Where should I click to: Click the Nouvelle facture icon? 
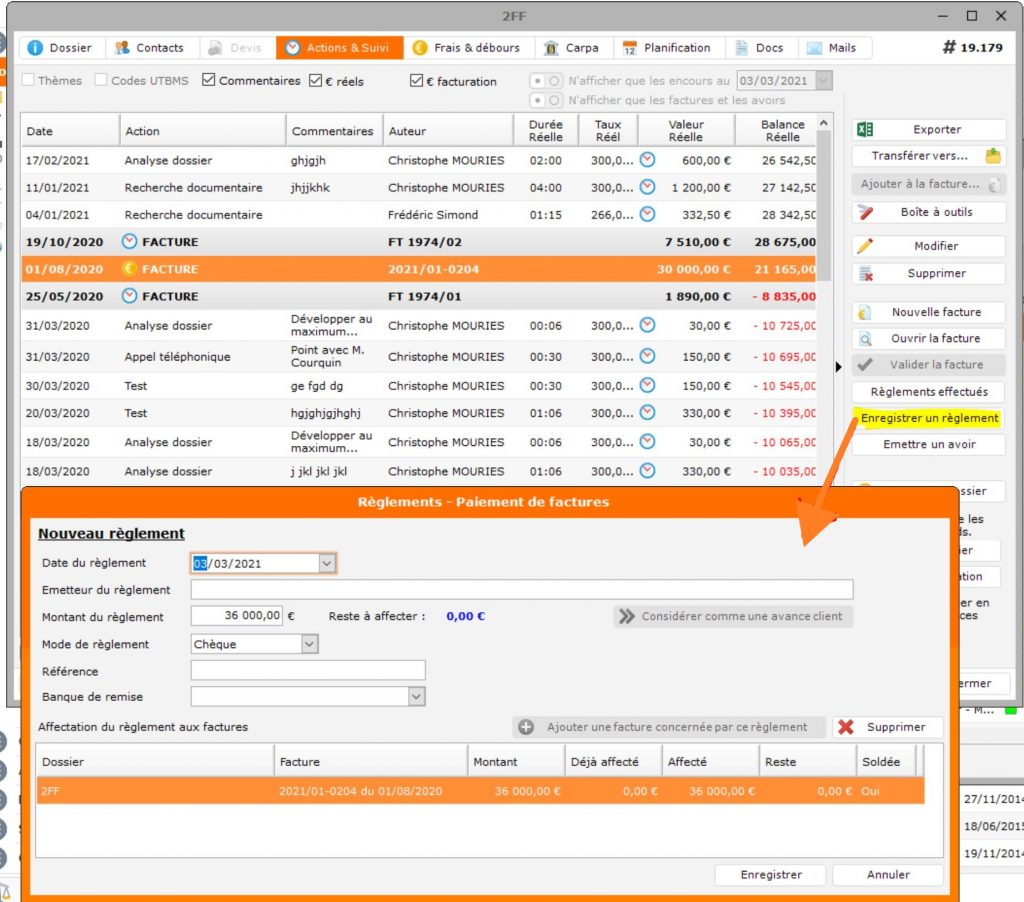tap(866, 312)
